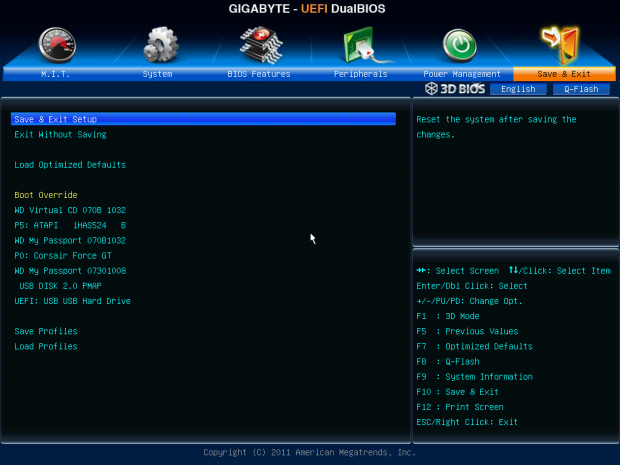Boot from WD My Passport 070B1032
The image size is (620, 465).
pyautogui.click(x=70, y=240)
